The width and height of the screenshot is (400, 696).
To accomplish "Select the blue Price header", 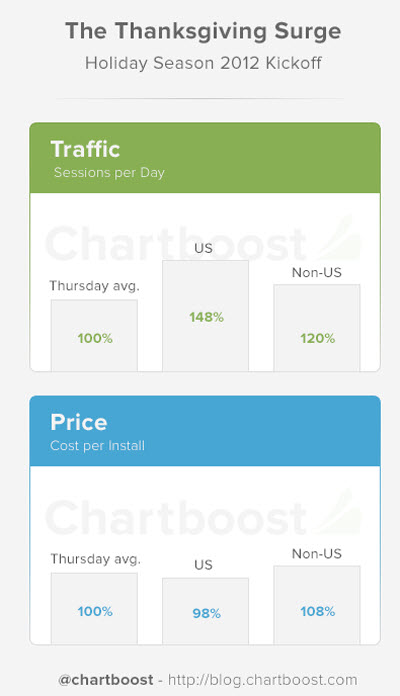I will [205, 431].
